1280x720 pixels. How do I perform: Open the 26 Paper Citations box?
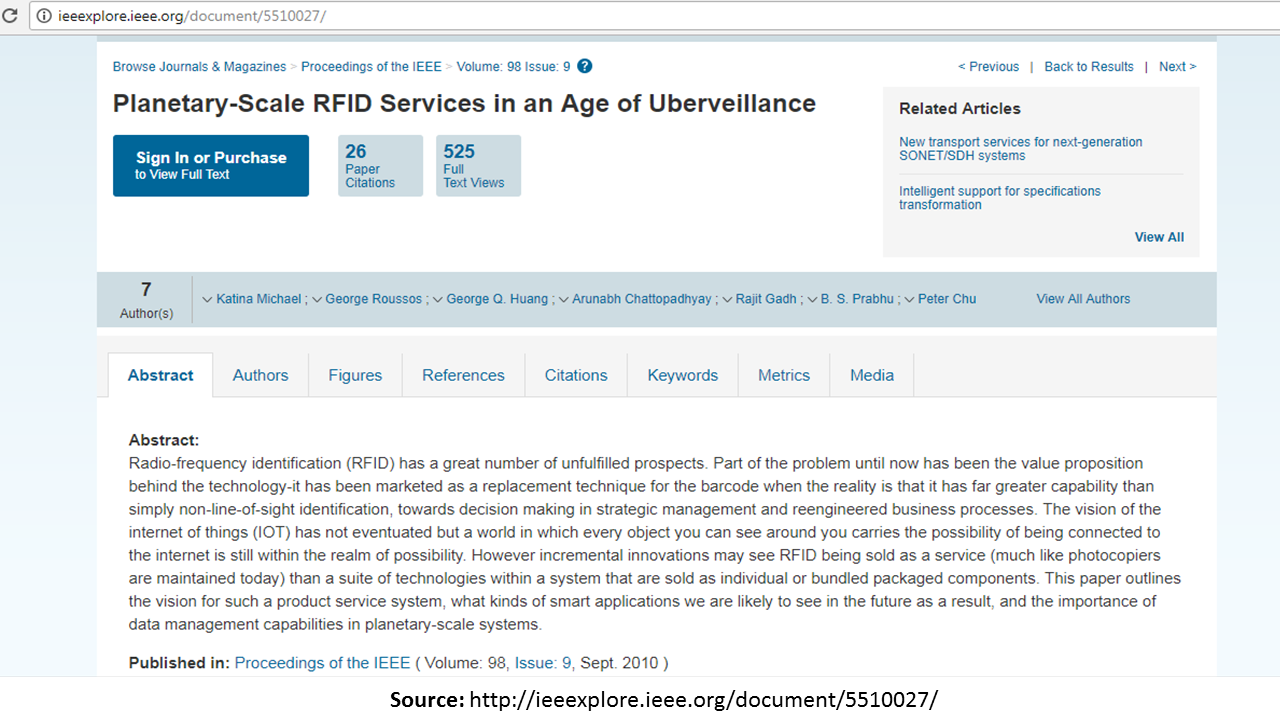click(x=380, y=165)
